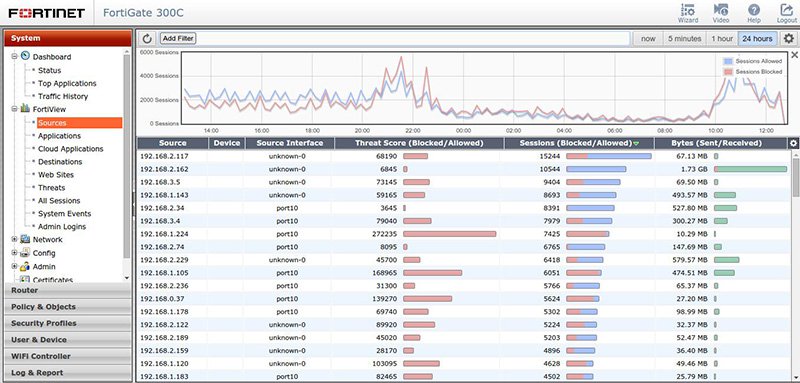Open the WiFi Controller section
Screen dimensions: 800x383
coord(68,356)
